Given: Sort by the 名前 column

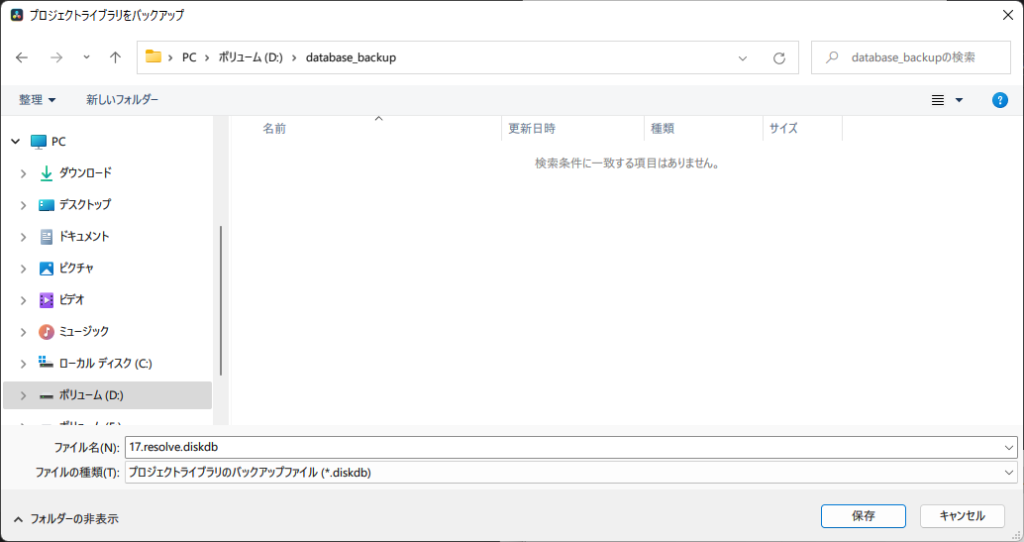Looking at the screenshot, I should coord(274,129).
